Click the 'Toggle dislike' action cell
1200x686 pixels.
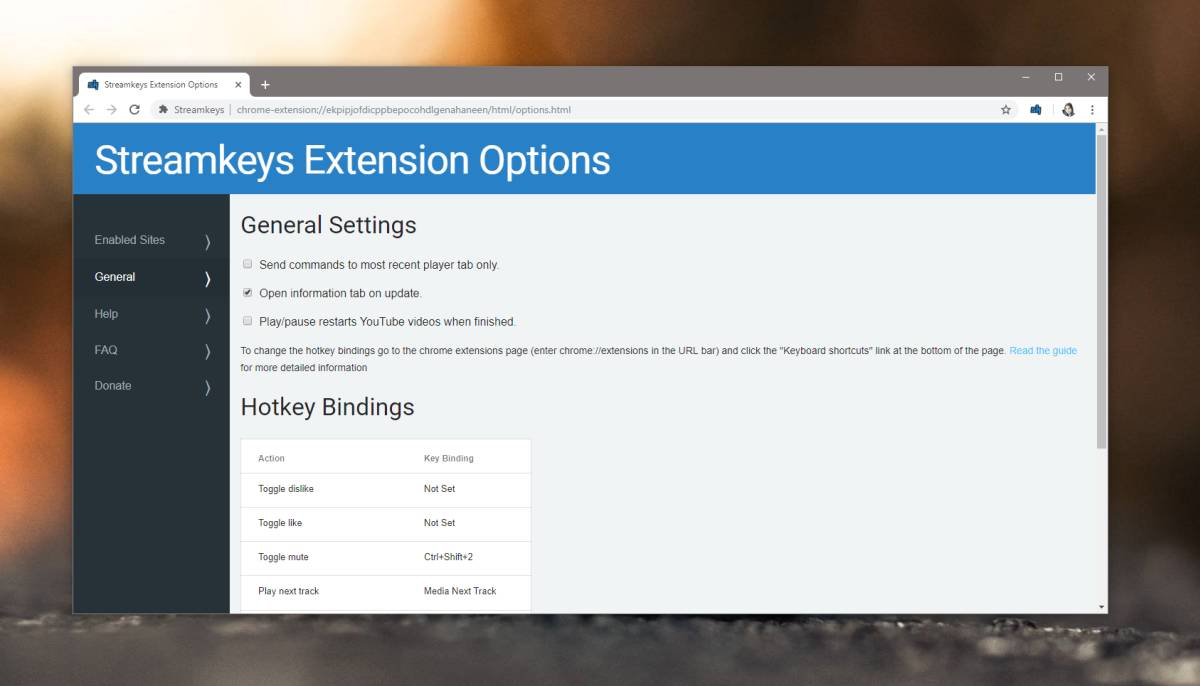point(286,489)
